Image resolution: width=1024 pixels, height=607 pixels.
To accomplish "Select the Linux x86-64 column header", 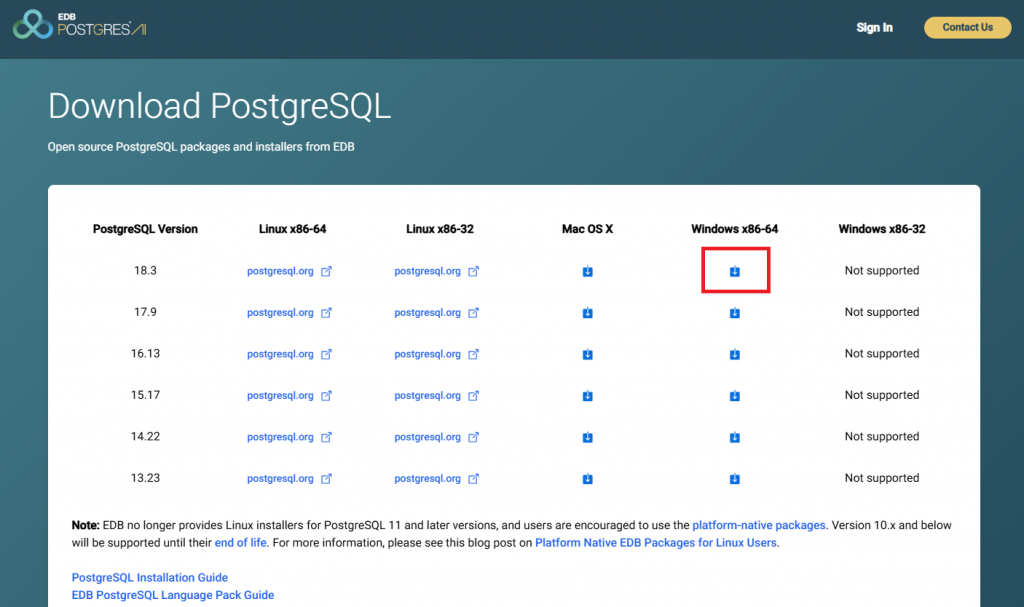I will [x=292, y=229].
